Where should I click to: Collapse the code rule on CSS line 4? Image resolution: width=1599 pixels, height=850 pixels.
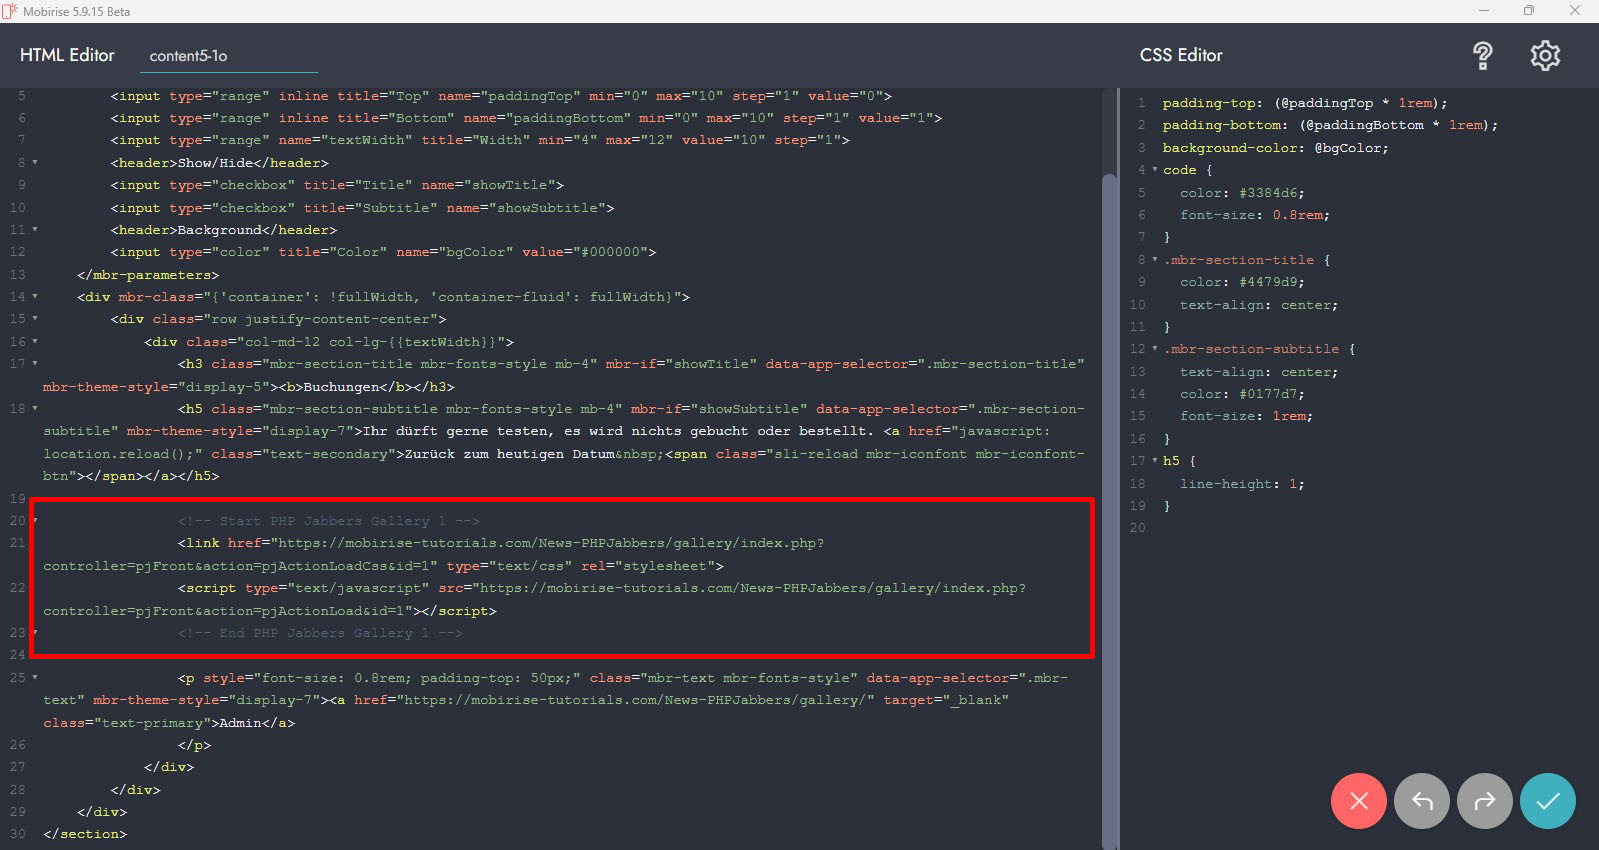(x=1155, y=170)
